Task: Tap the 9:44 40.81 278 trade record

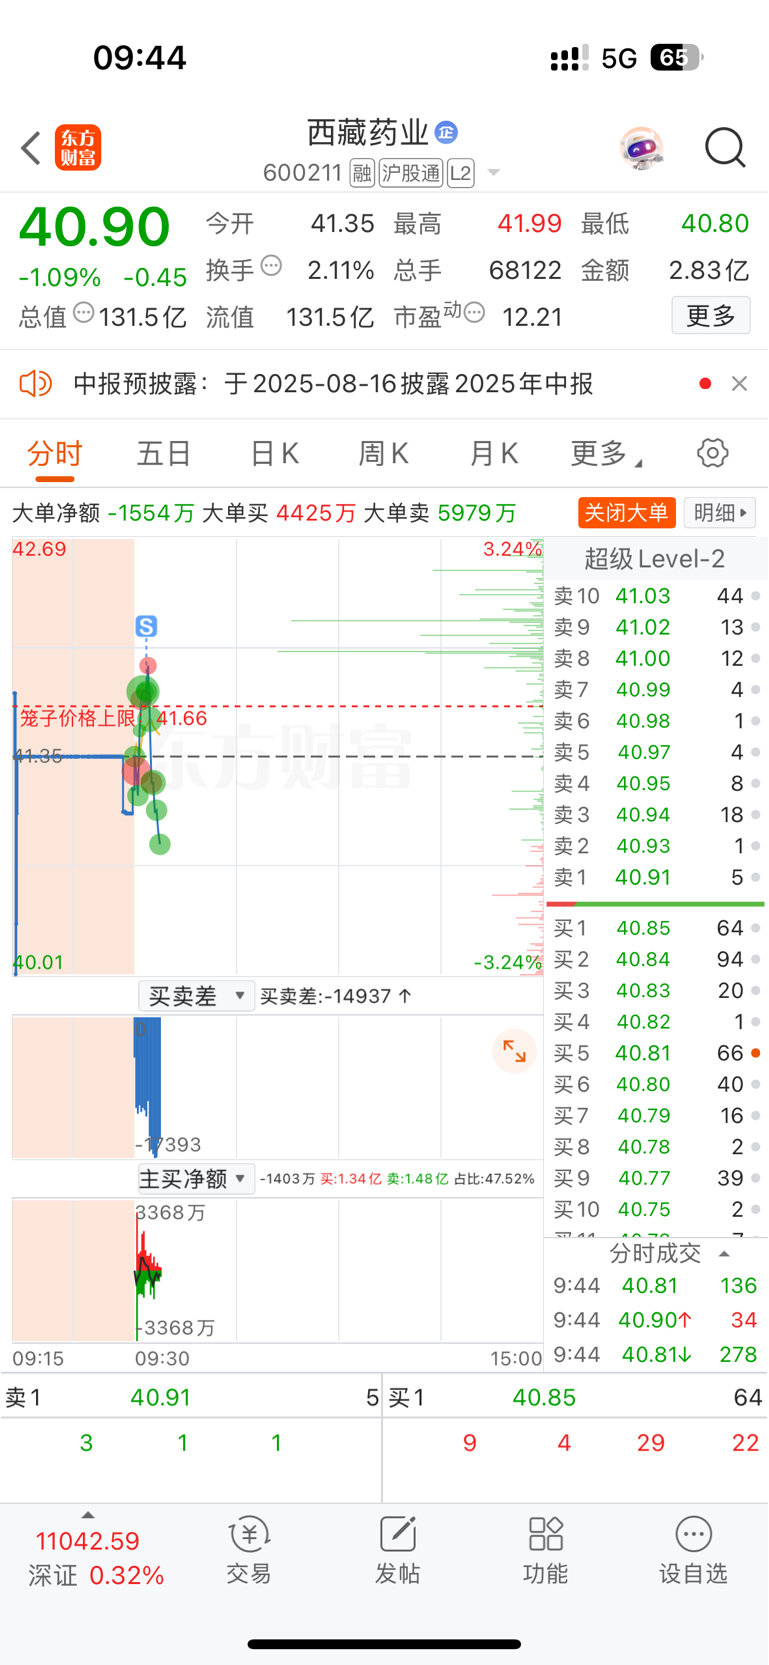Action: coord(656,1355)
